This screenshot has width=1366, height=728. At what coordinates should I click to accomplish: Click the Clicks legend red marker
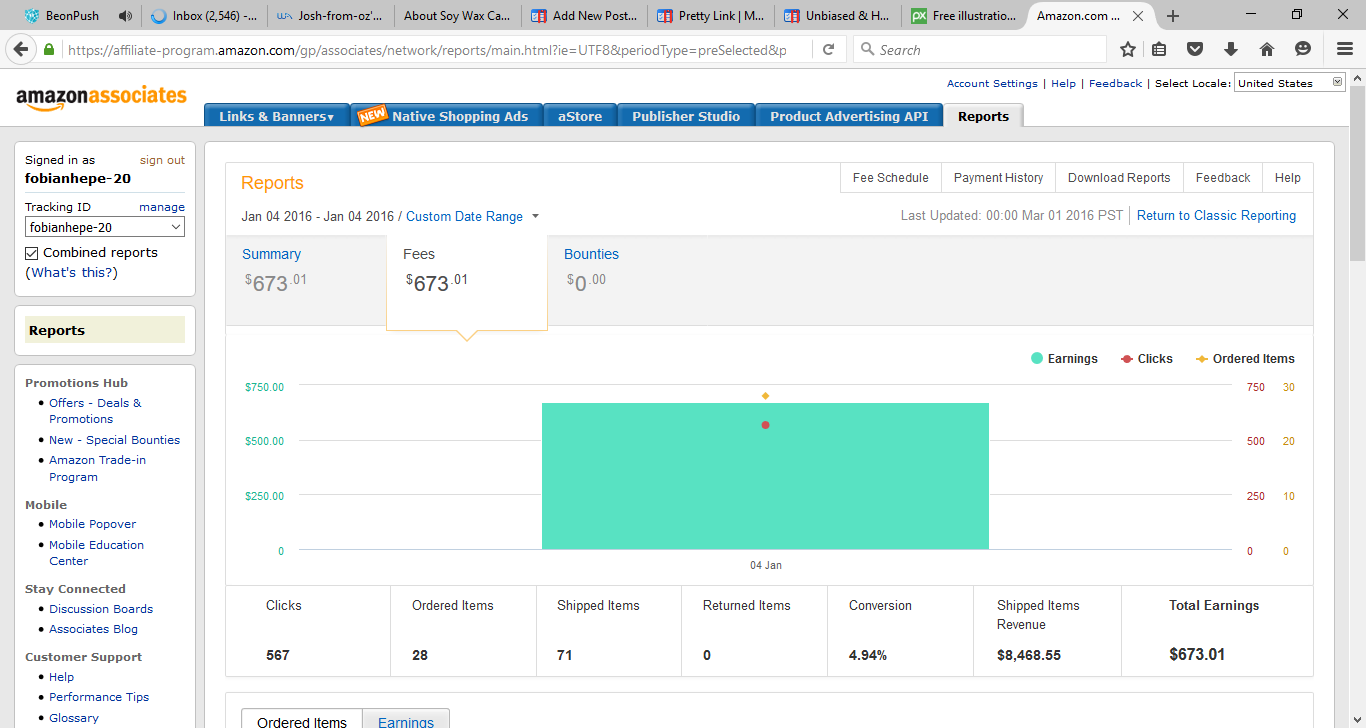pyautogui.click(x=1127, y=359)
